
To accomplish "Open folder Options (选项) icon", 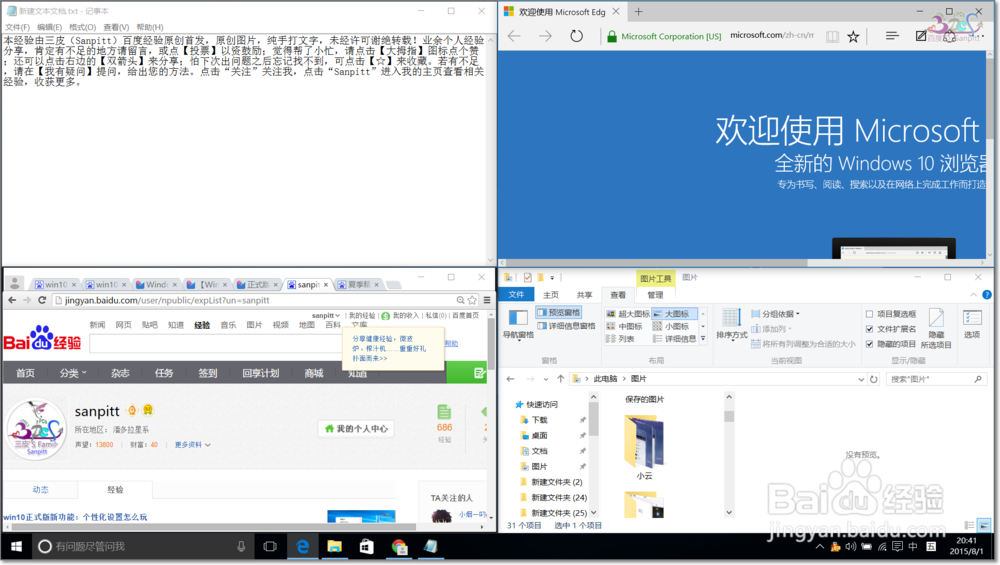I will [x=972, y=324].
